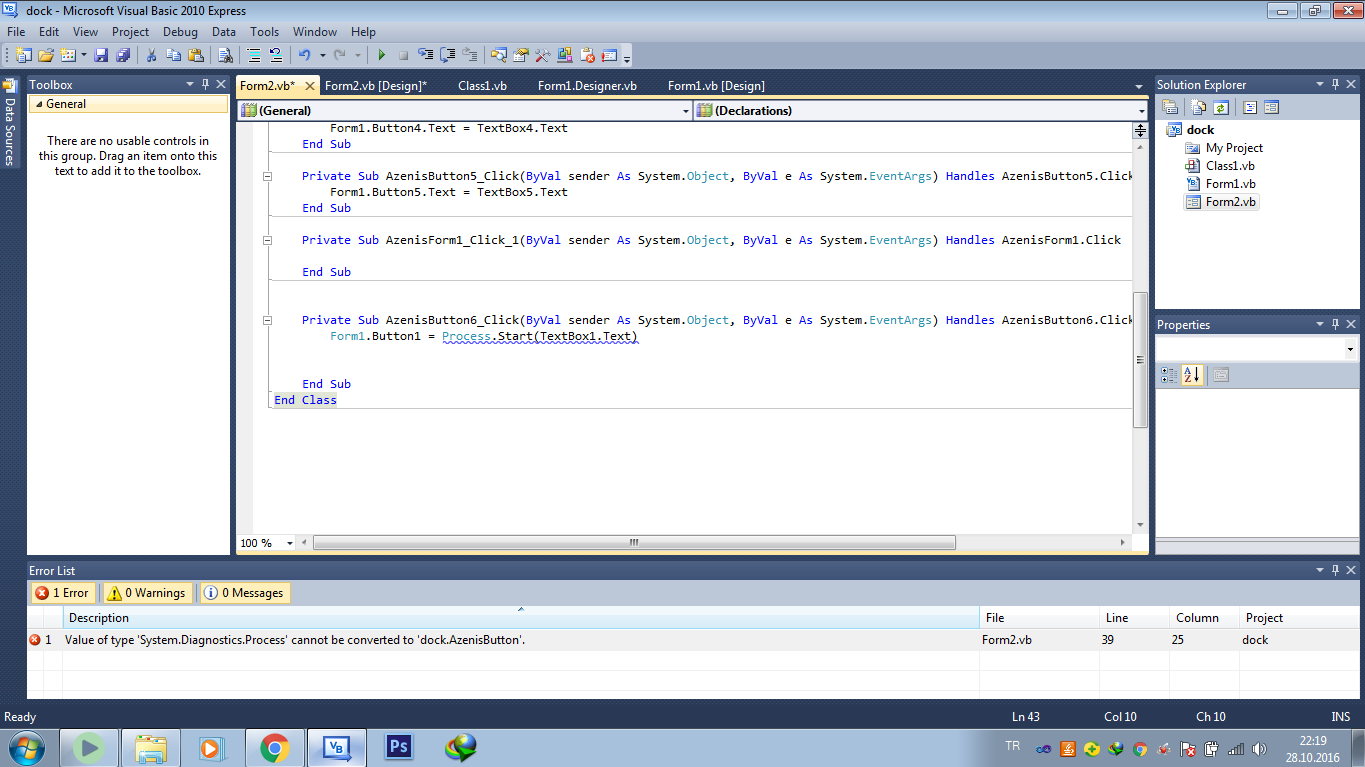Open the Debug menu
The width and height of the screenshot is (1365, 767).
pyautogui.click(x=180, y=32)
